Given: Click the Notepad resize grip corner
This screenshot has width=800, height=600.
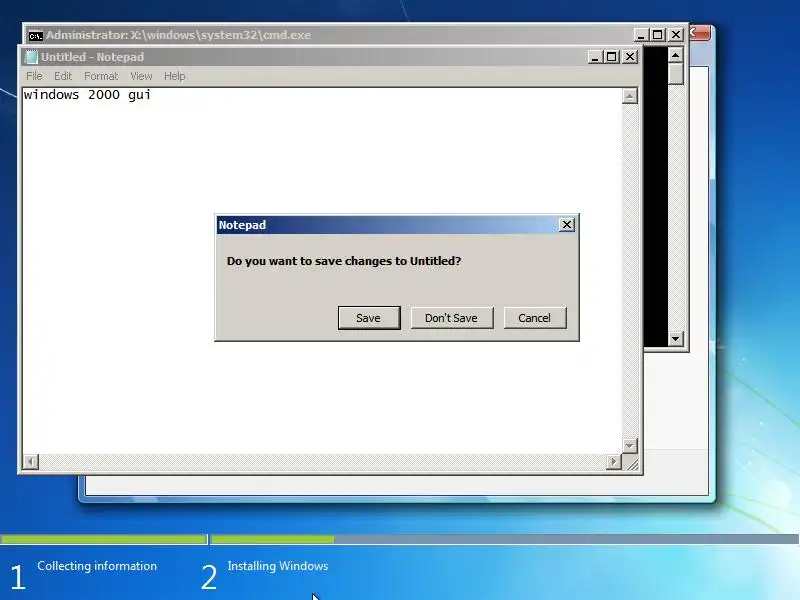Looking at the screenshot, I should [632, 464].
